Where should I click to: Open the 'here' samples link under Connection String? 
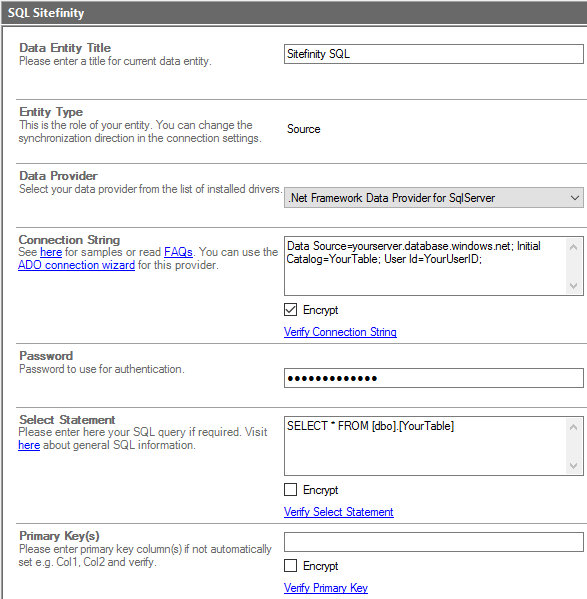pos(51,252)
